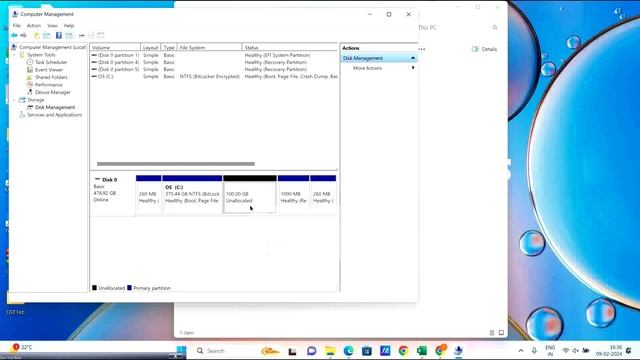Open File Explorer from the taskbar
The height and width of the screenshot is (360, 640).
pos(330,351)
